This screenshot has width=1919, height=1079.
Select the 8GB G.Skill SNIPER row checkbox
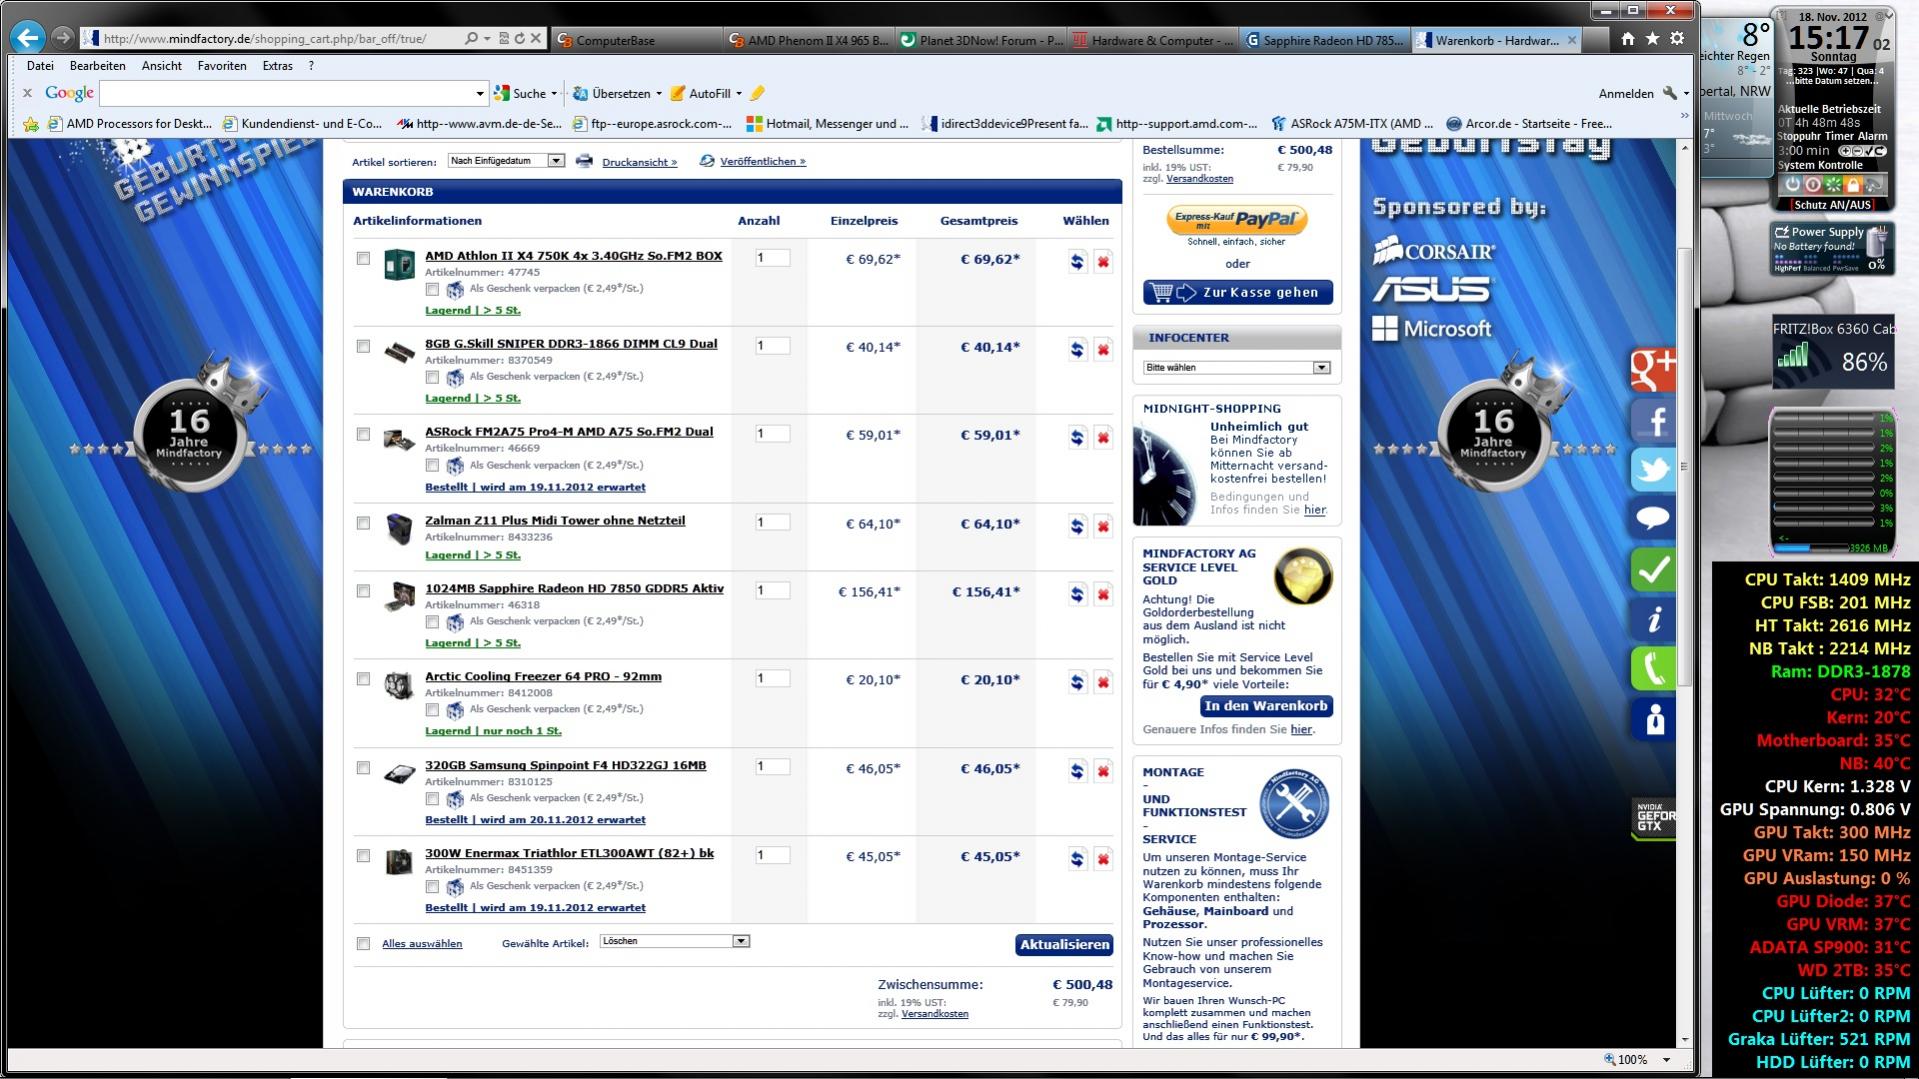363,346
